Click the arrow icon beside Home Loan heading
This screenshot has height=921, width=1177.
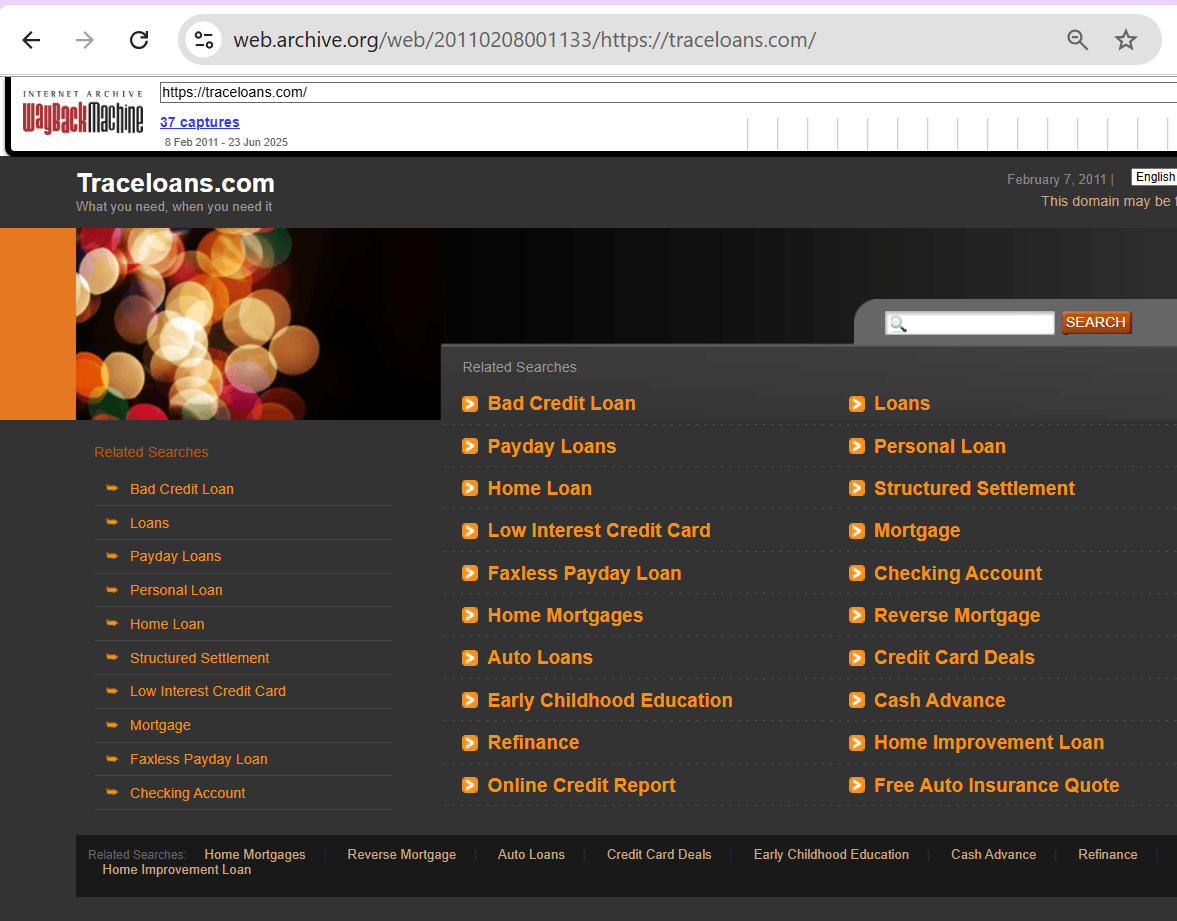(470, 489)
